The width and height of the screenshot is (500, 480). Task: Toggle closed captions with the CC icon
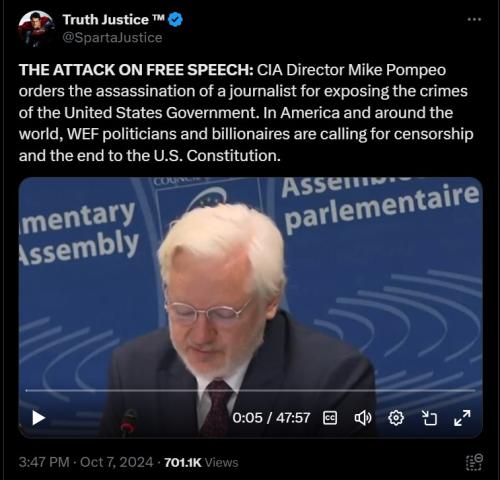[330, 418]
